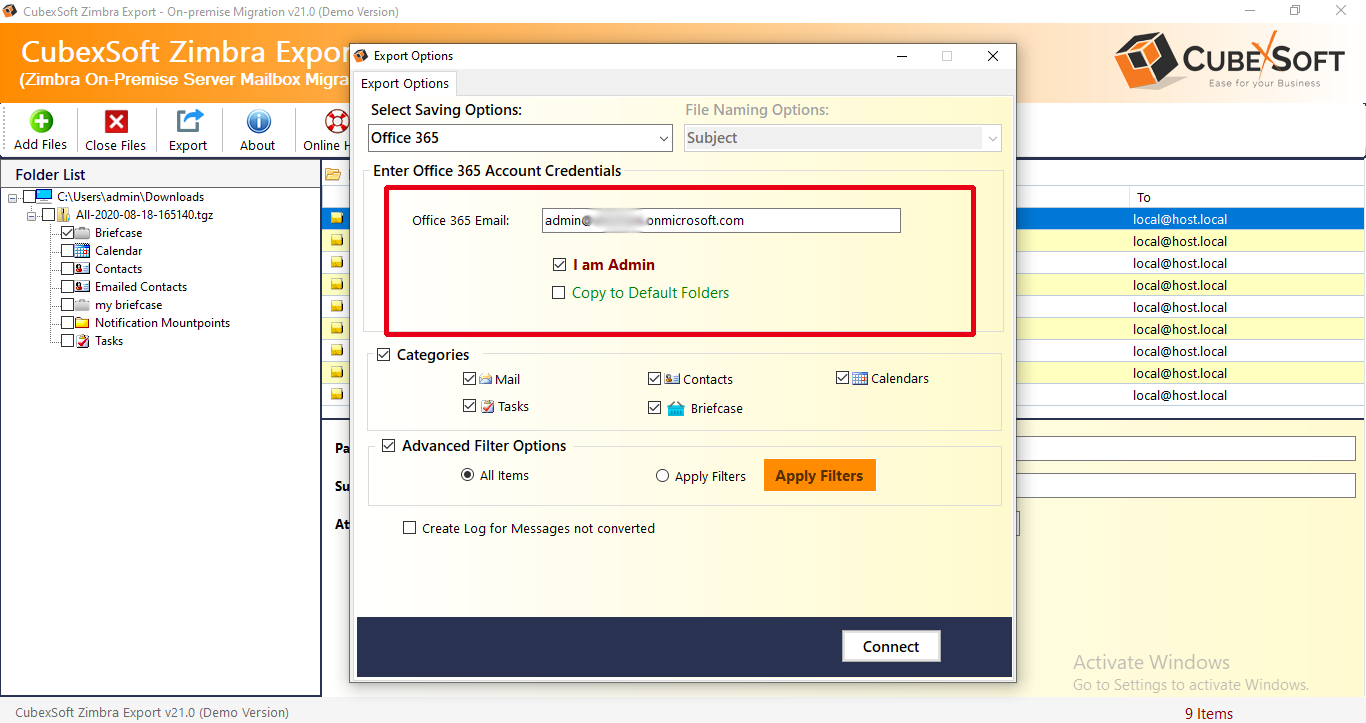Click the open folder icon above message list

tap(333, 174)
